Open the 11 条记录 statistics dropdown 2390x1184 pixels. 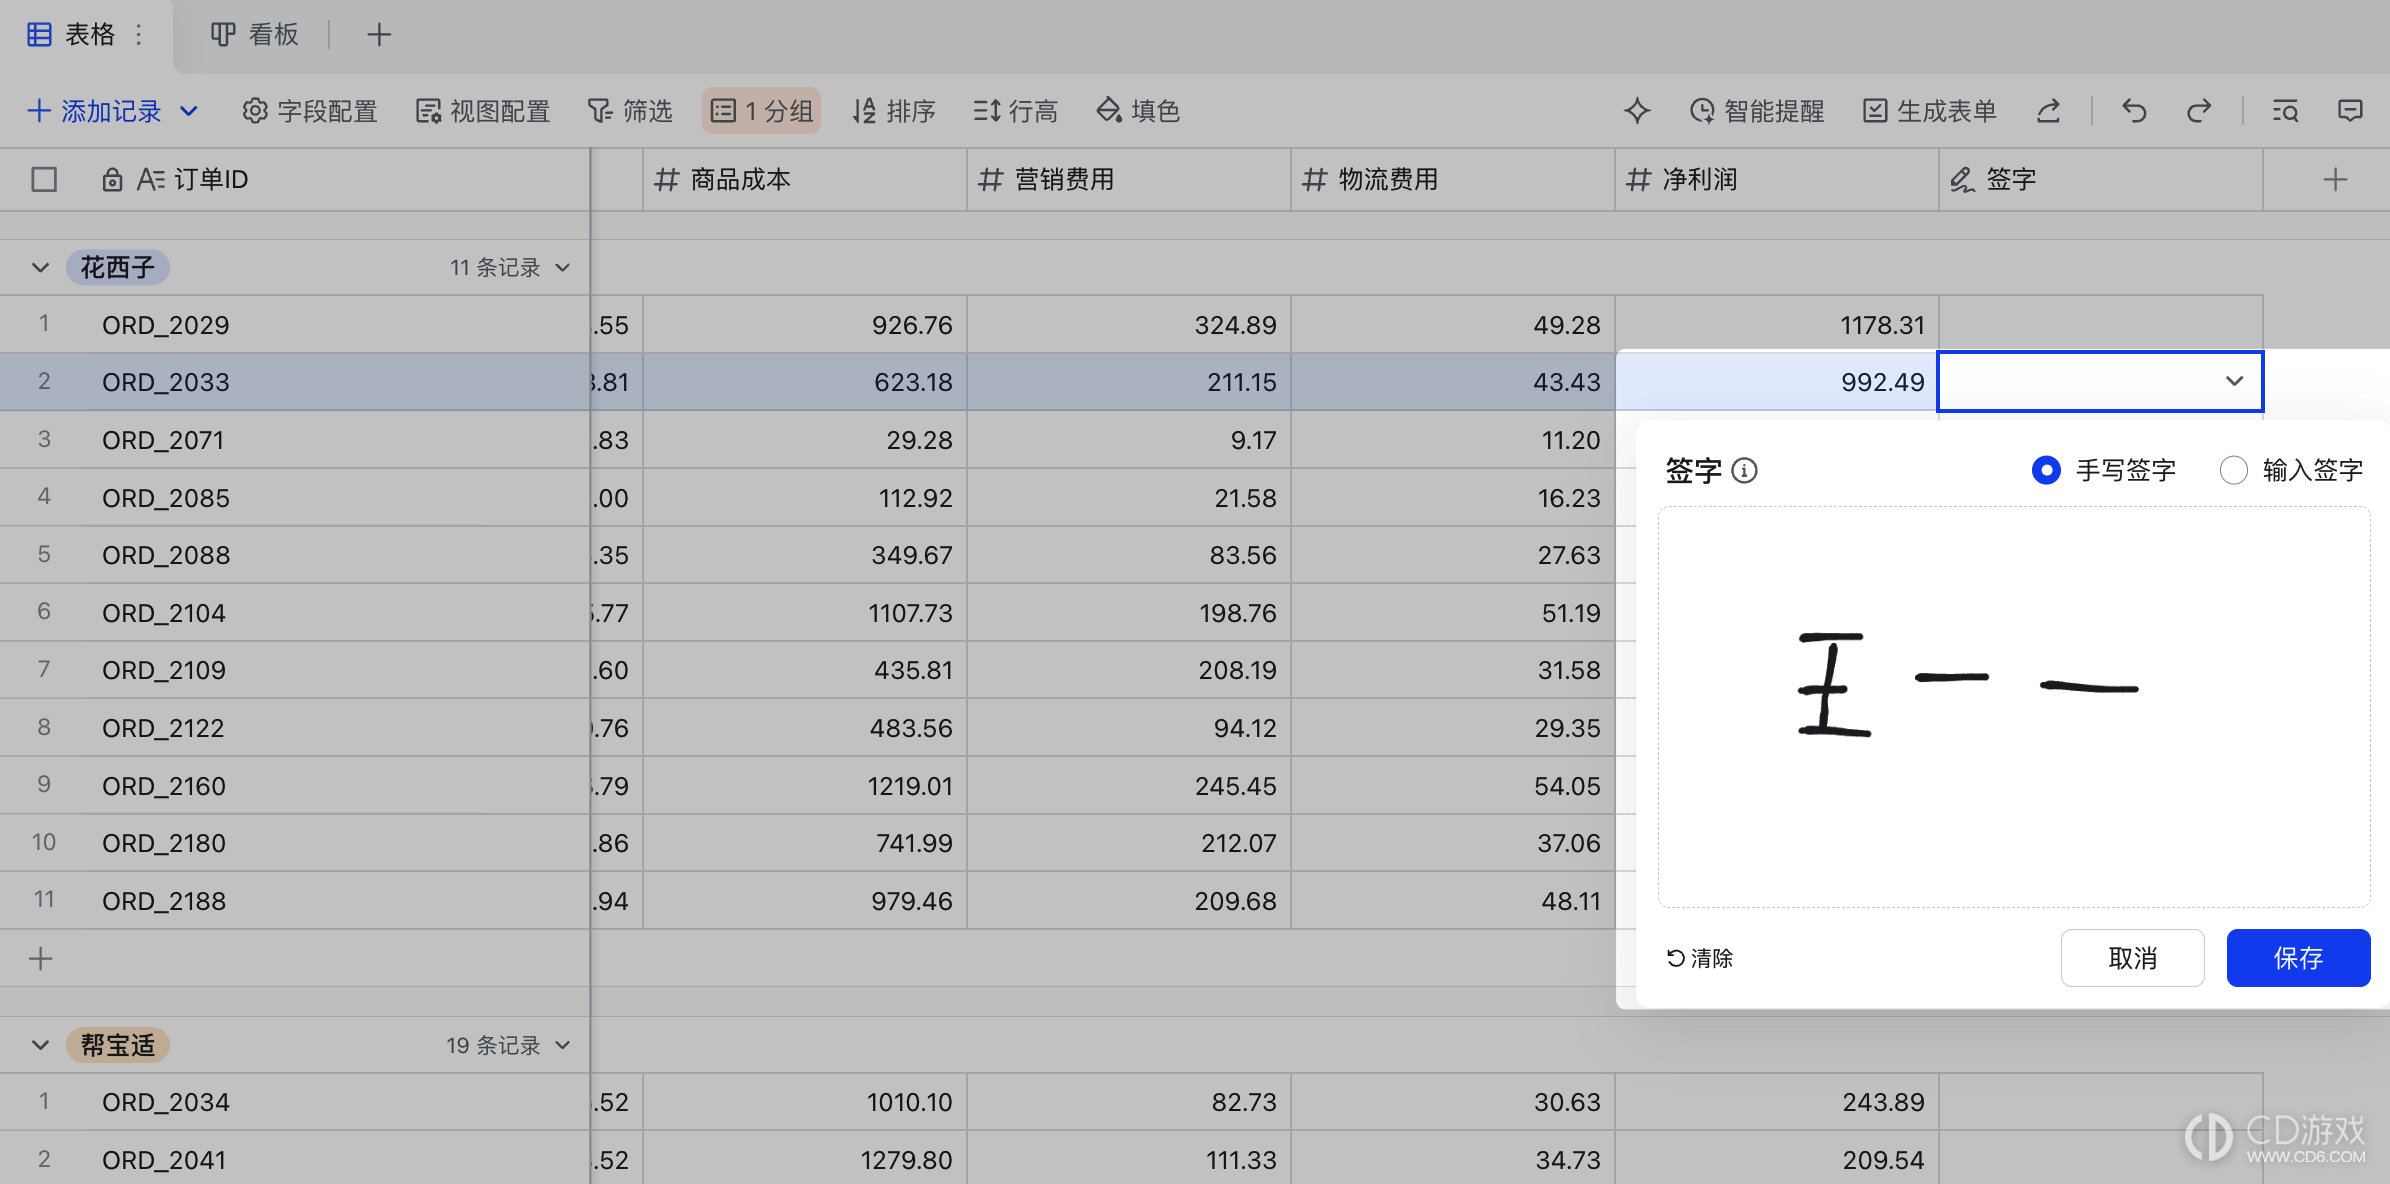click(x=509, y=268)
